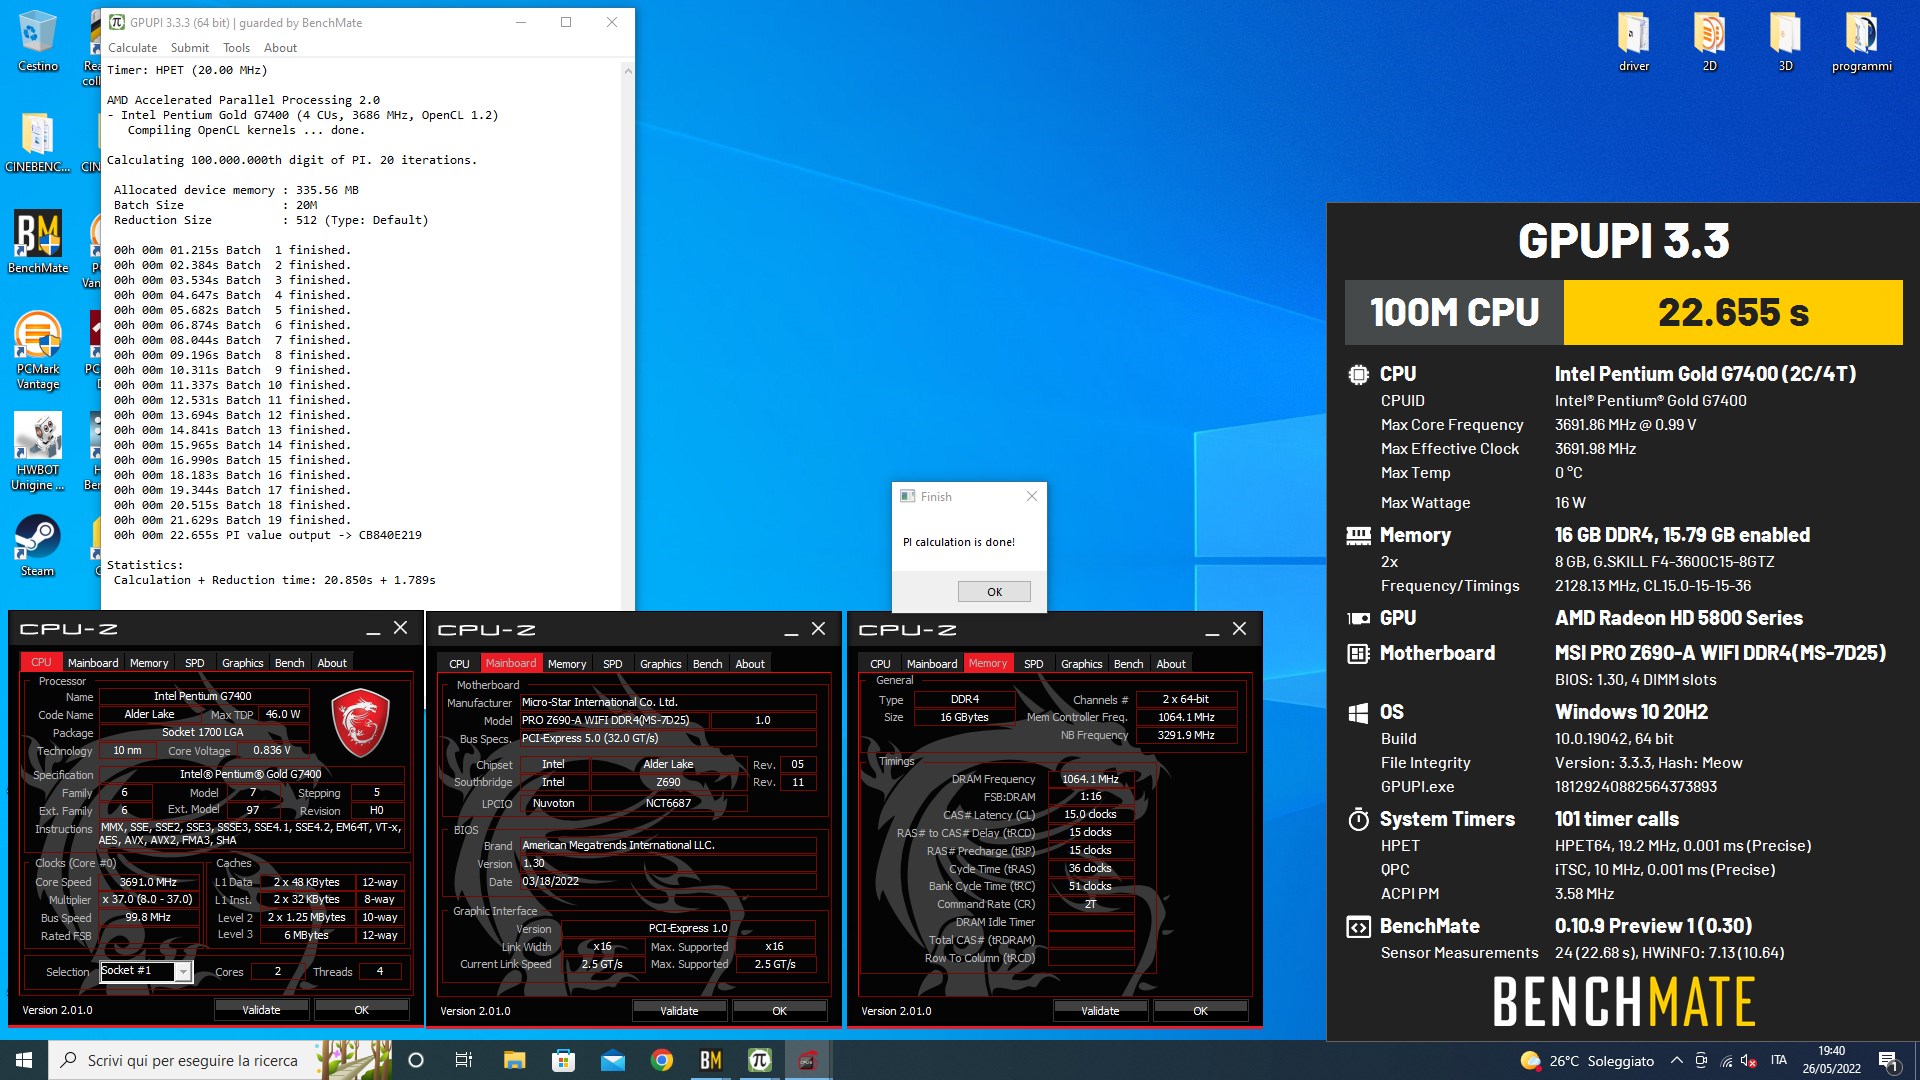
Task: Open the Graphics tab in the Mainboard CPU-Z window
Action: (660, 664)
